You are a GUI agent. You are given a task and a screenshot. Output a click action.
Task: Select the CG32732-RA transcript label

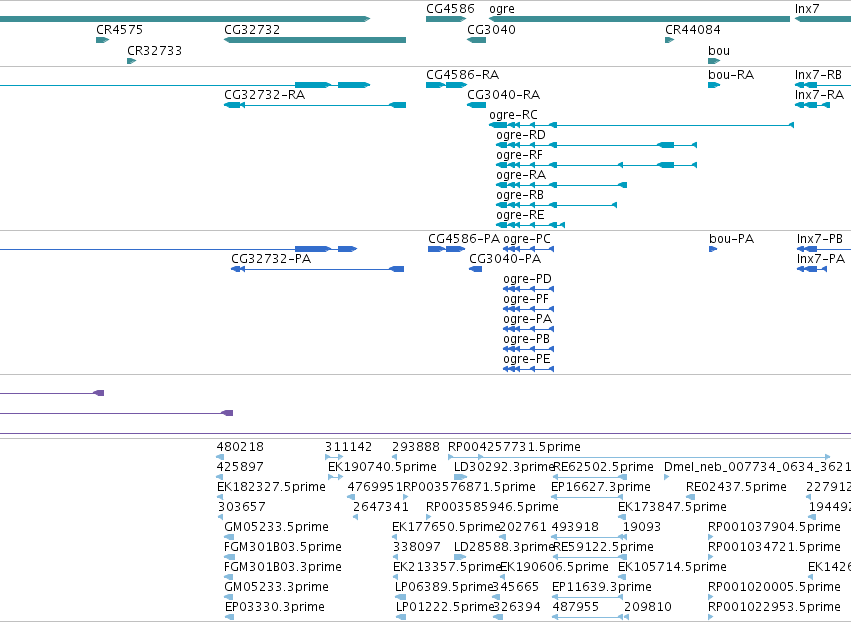tap(264, 94)
